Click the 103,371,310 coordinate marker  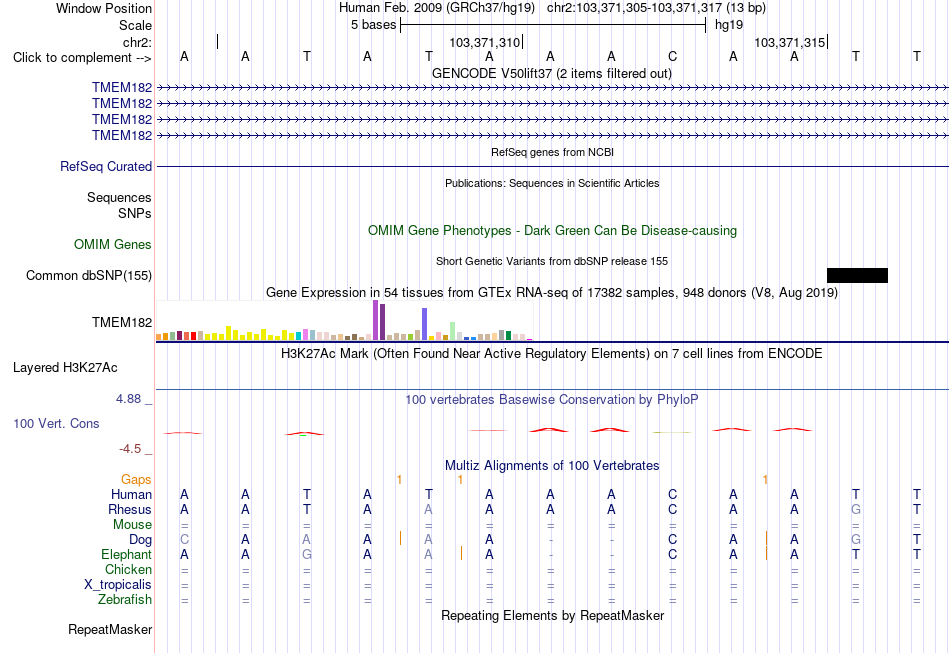click(x=485, y=42)
